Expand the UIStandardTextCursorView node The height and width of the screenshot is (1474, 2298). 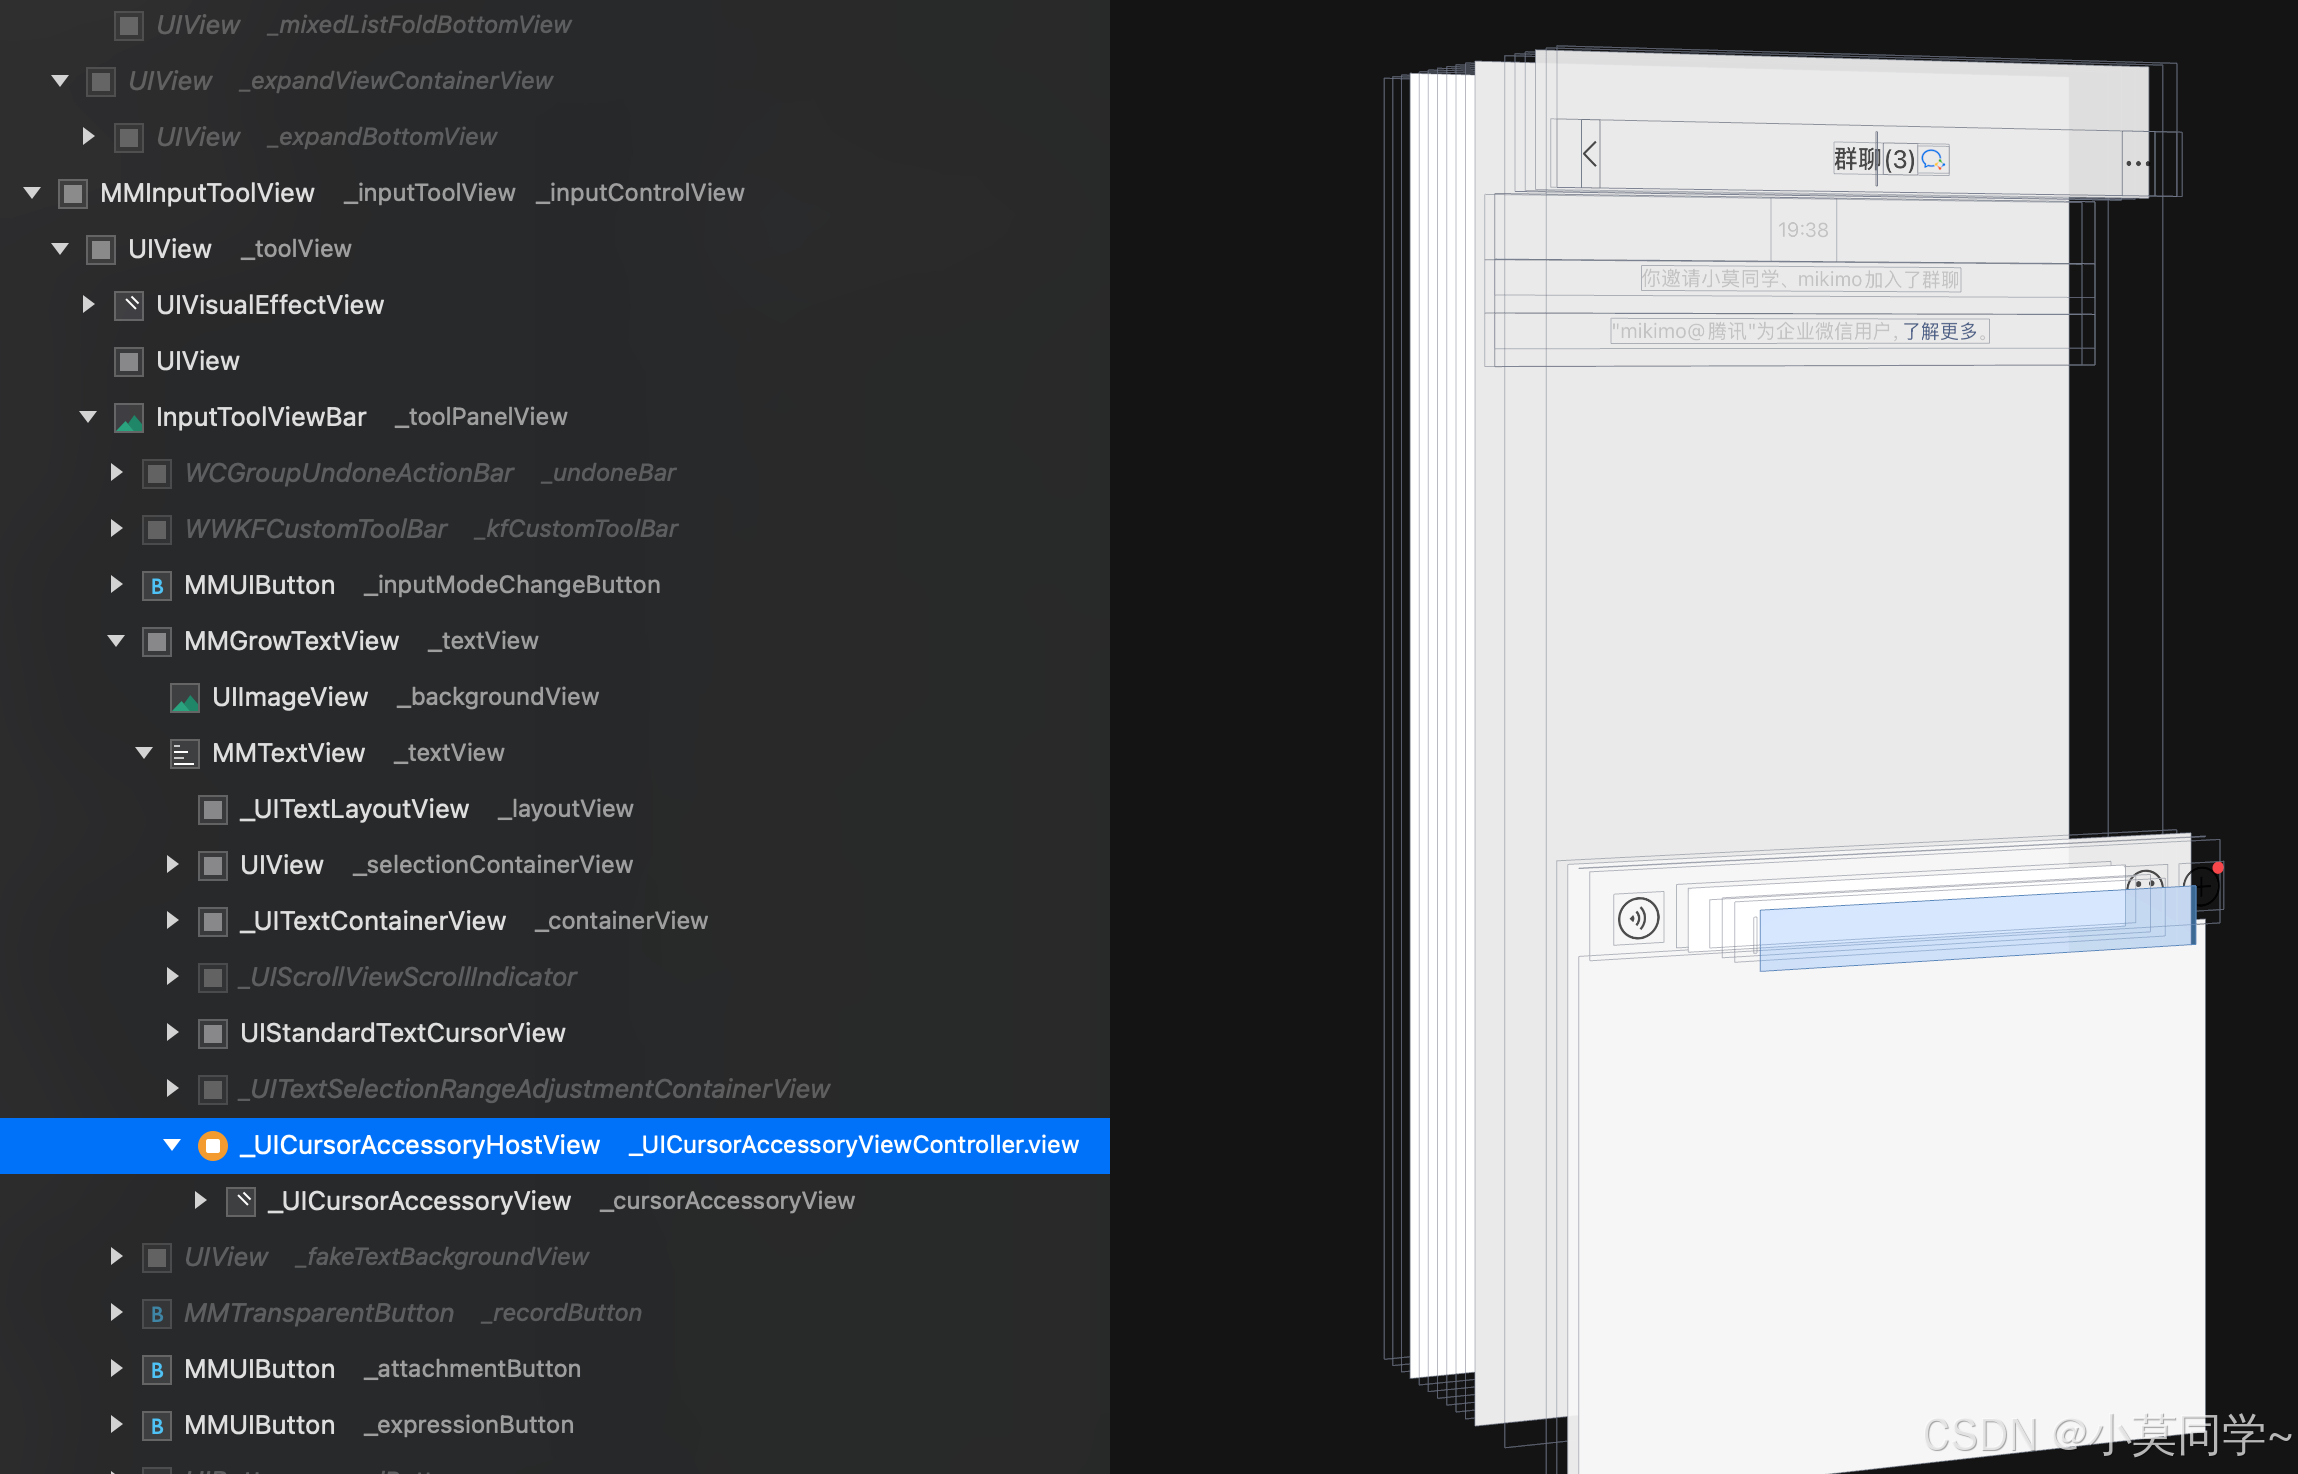coord(172,1033)
